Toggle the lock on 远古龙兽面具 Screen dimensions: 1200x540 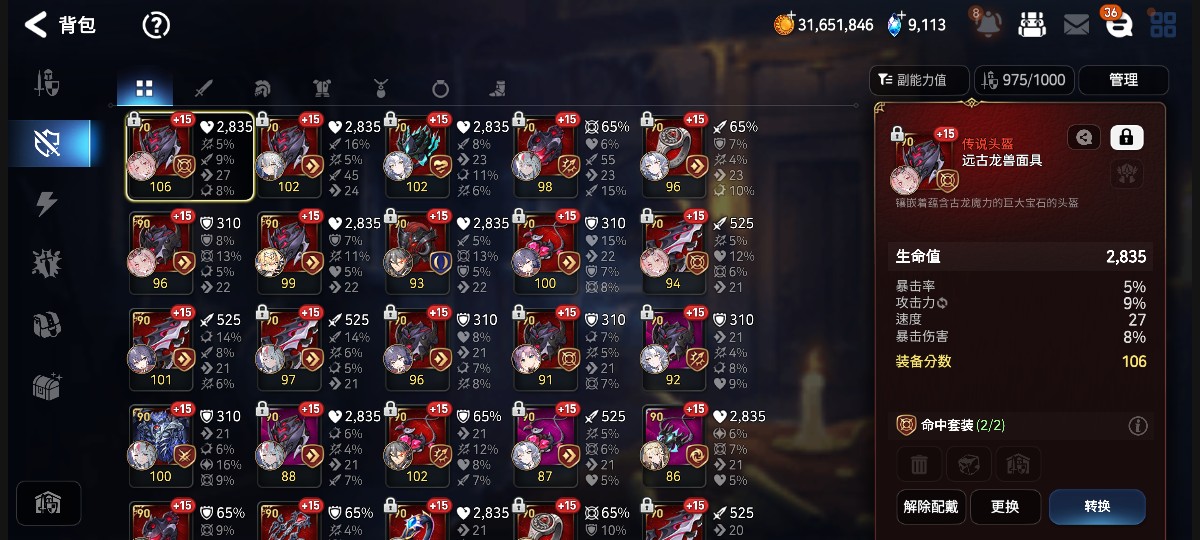(1127, 137)
